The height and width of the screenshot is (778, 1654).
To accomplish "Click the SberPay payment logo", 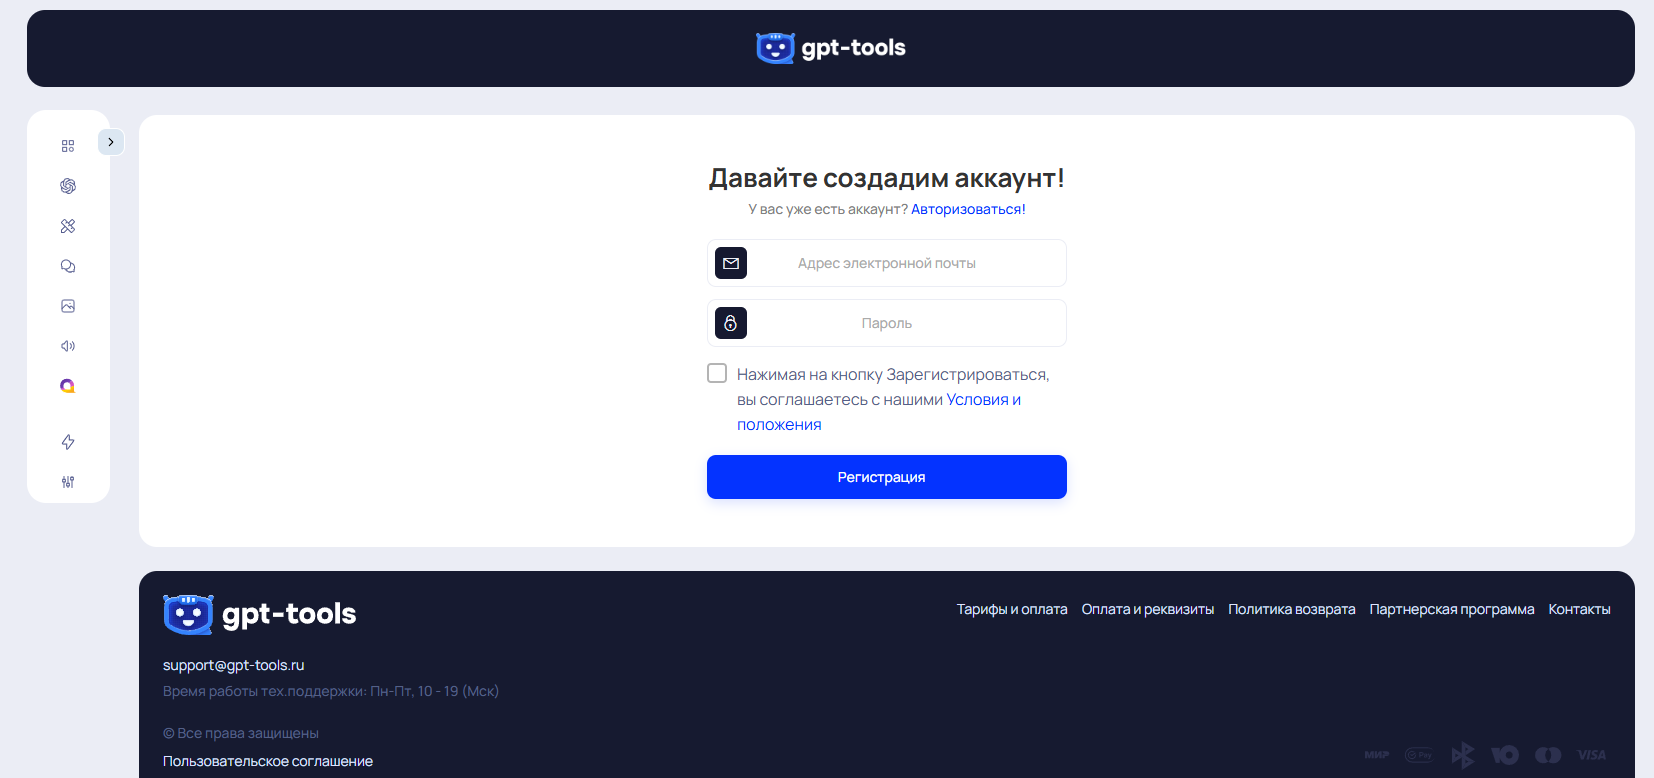I will pos(1418,755).
